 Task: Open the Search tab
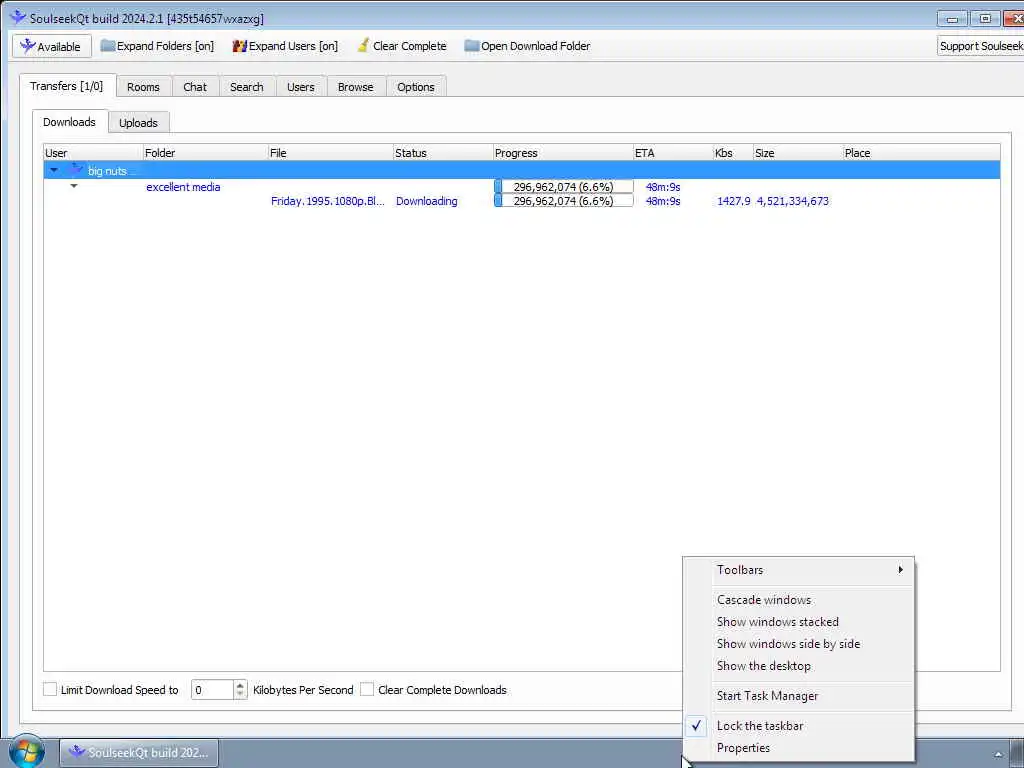tap(247, 87)
